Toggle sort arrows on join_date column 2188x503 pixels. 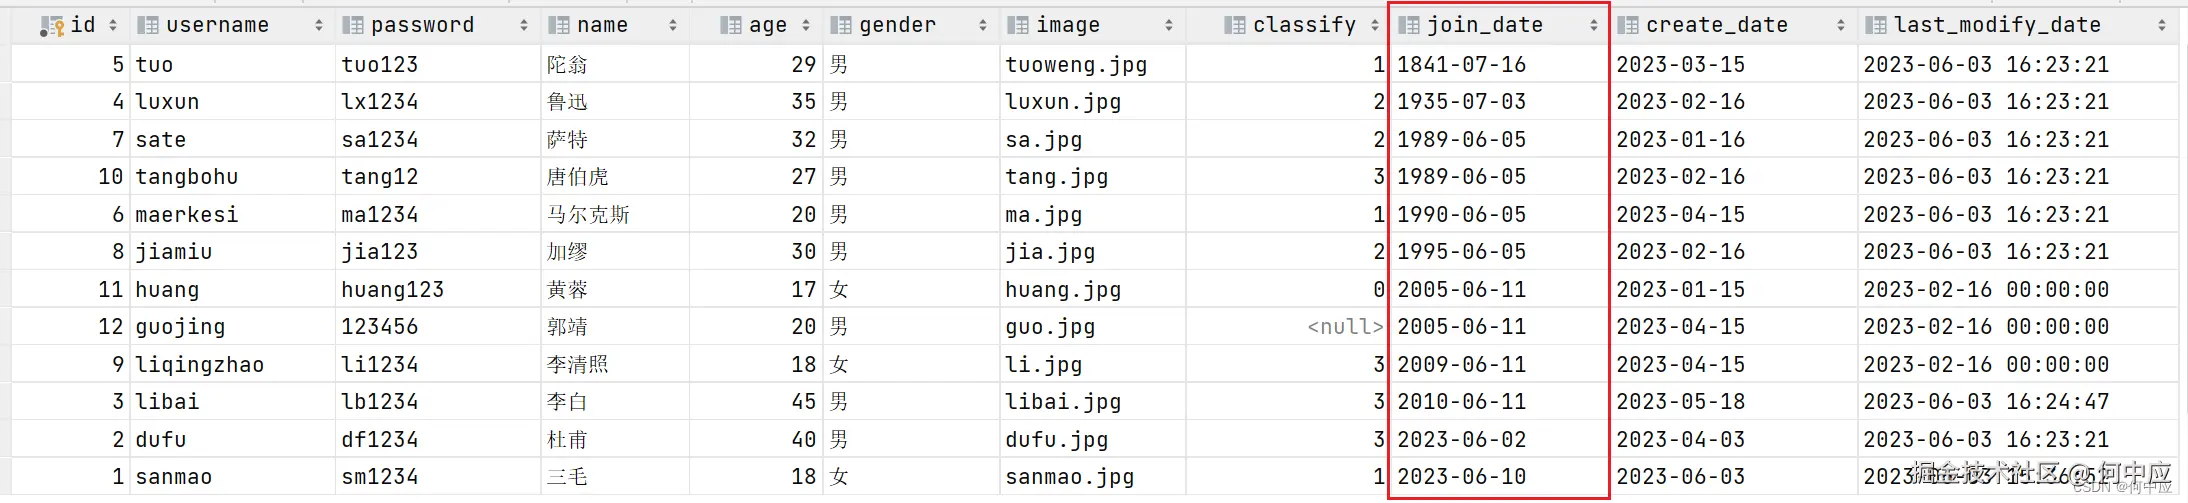click(1593, 26)
